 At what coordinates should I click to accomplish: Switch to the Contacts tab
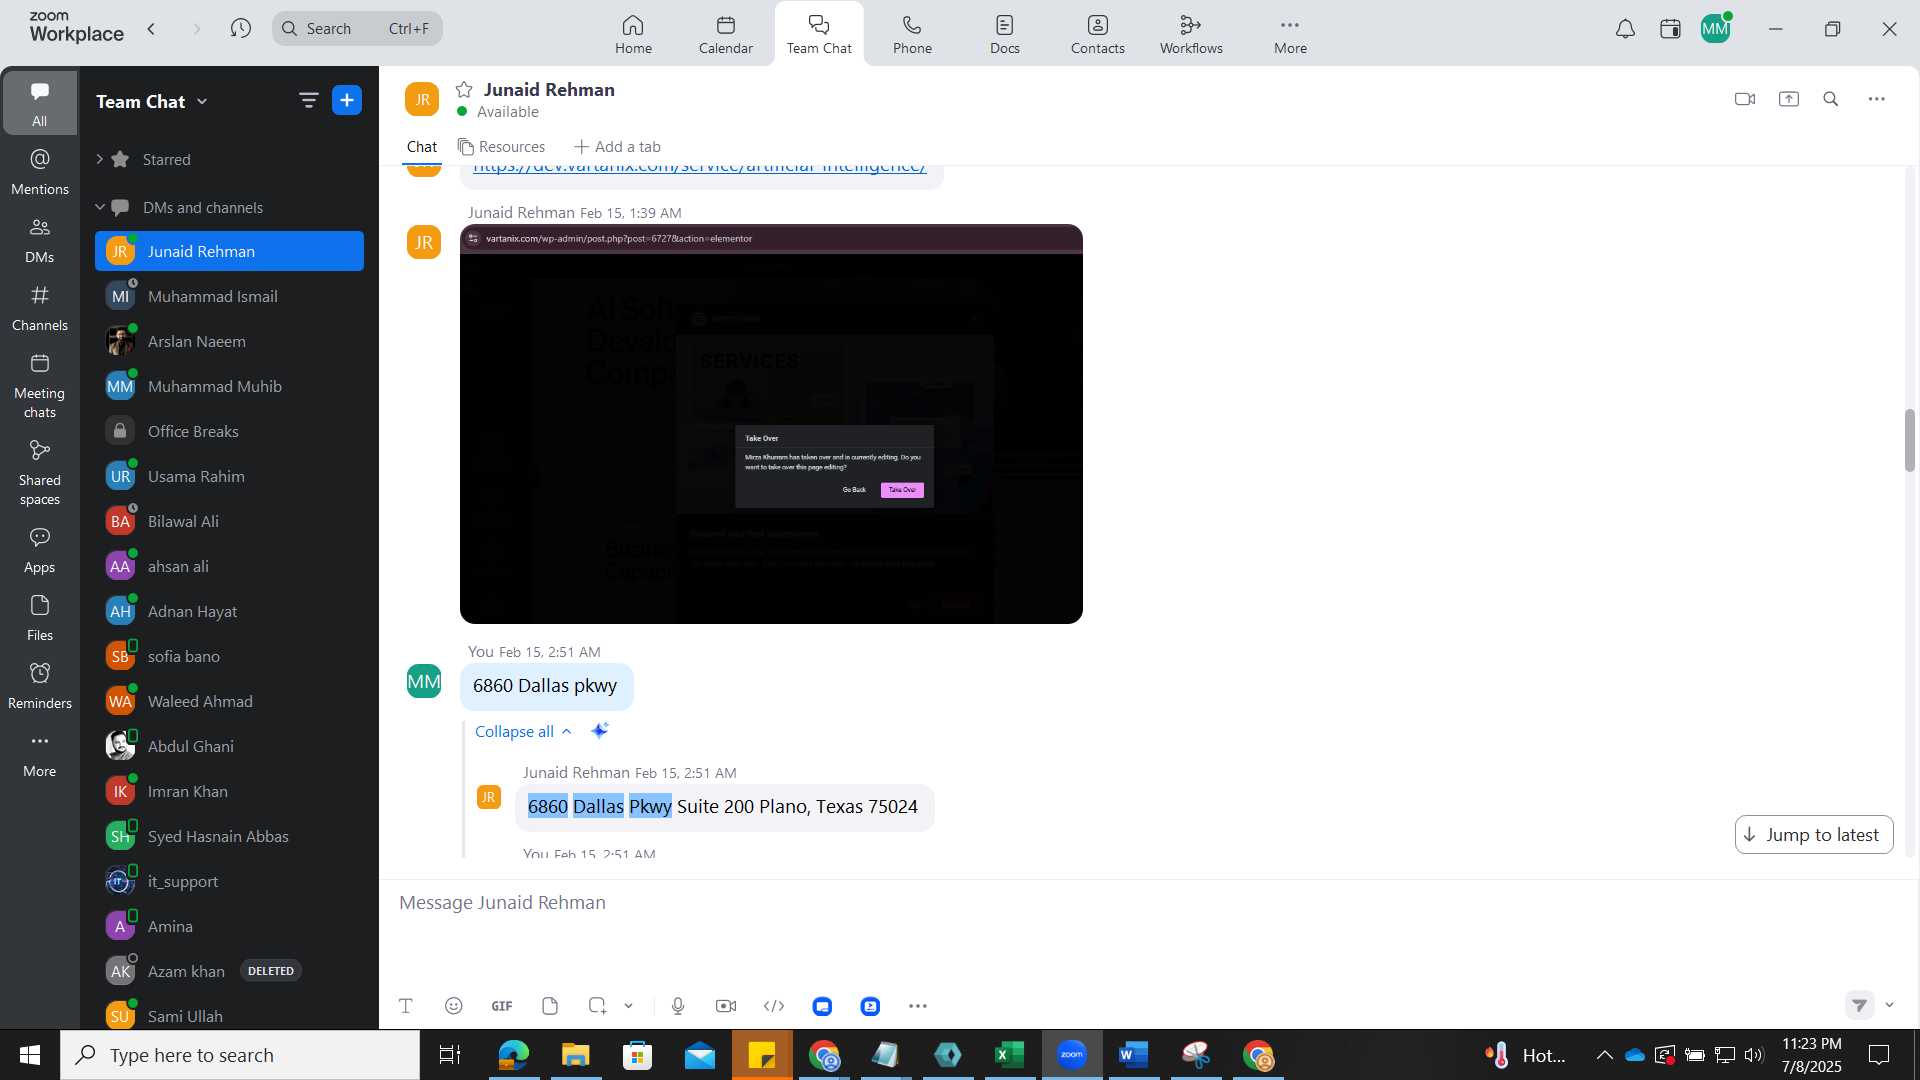point(1098,34)
